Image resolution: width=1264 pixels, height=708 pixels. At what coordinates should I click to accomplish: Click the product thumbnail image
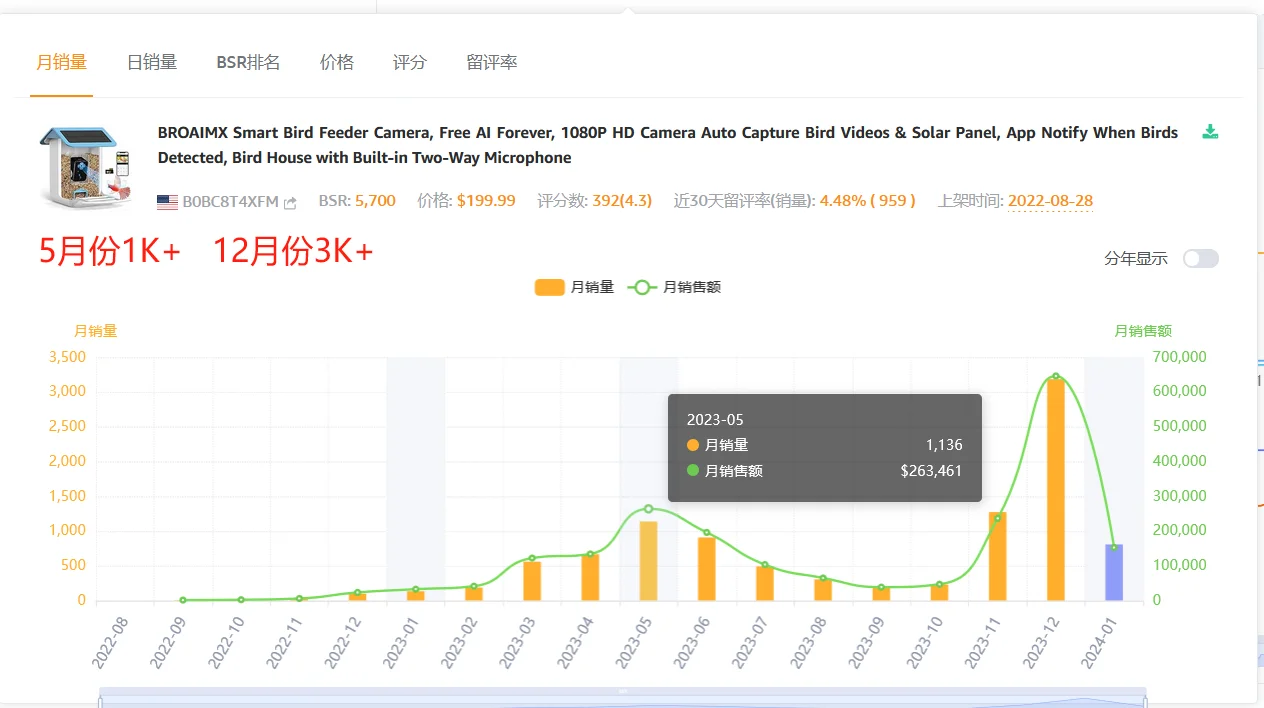point(85,166)
